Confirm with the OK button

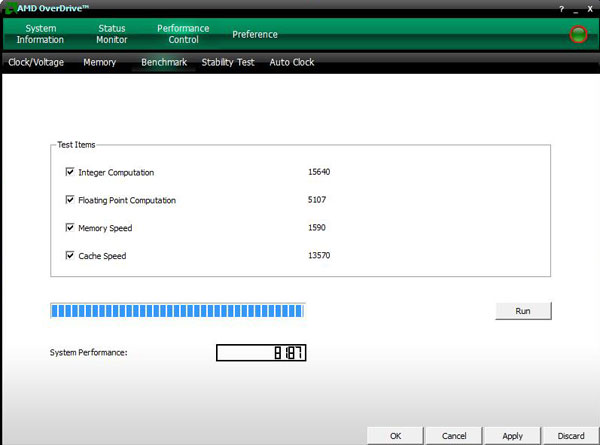click(395, 436)
